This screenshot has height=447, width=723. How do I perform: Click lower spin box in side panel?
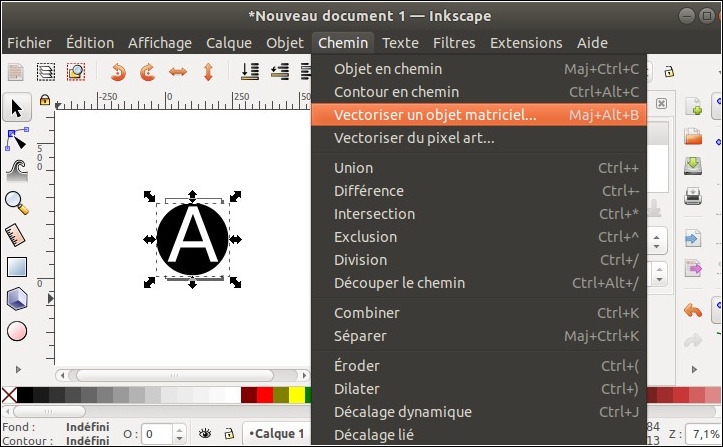tap(658, 274)
